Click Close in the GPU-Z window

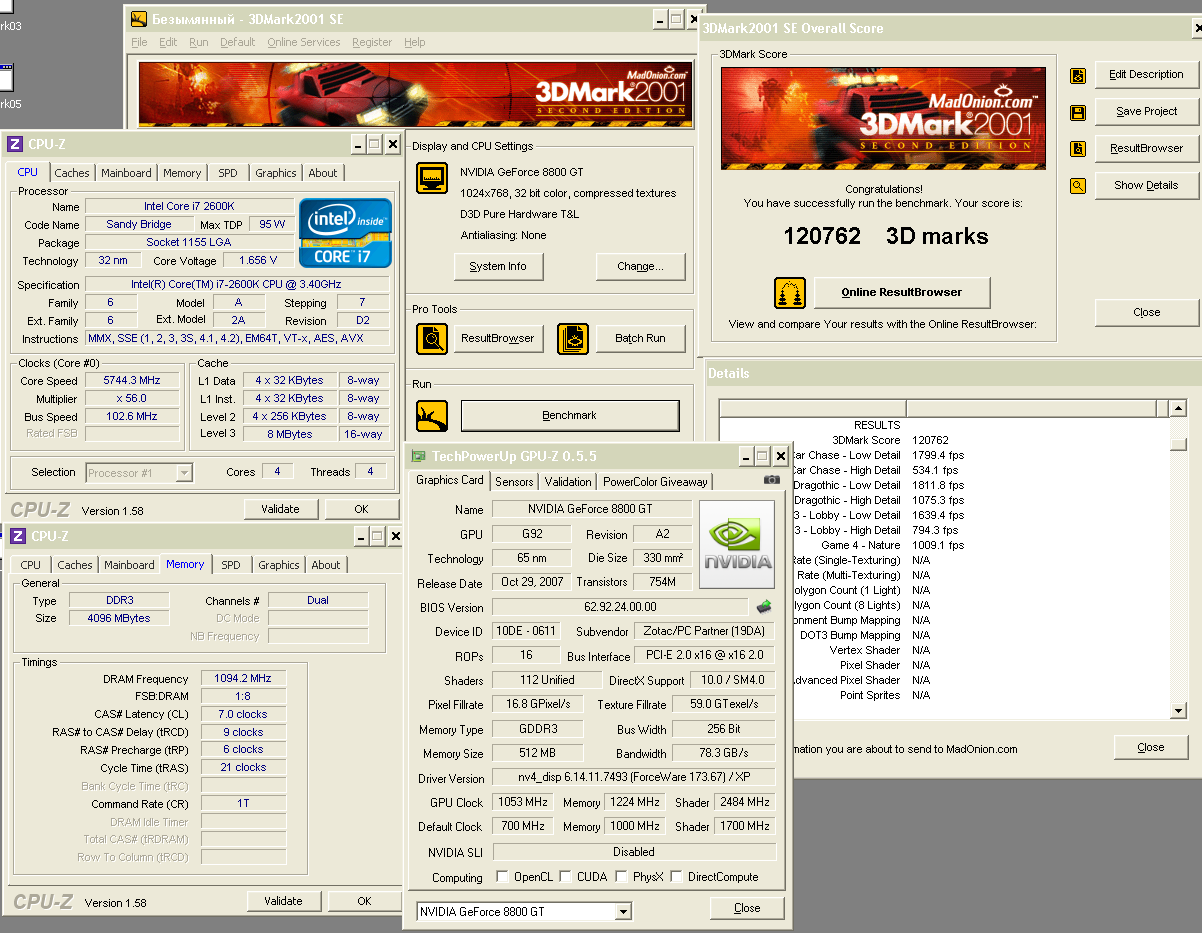(747, 908)
